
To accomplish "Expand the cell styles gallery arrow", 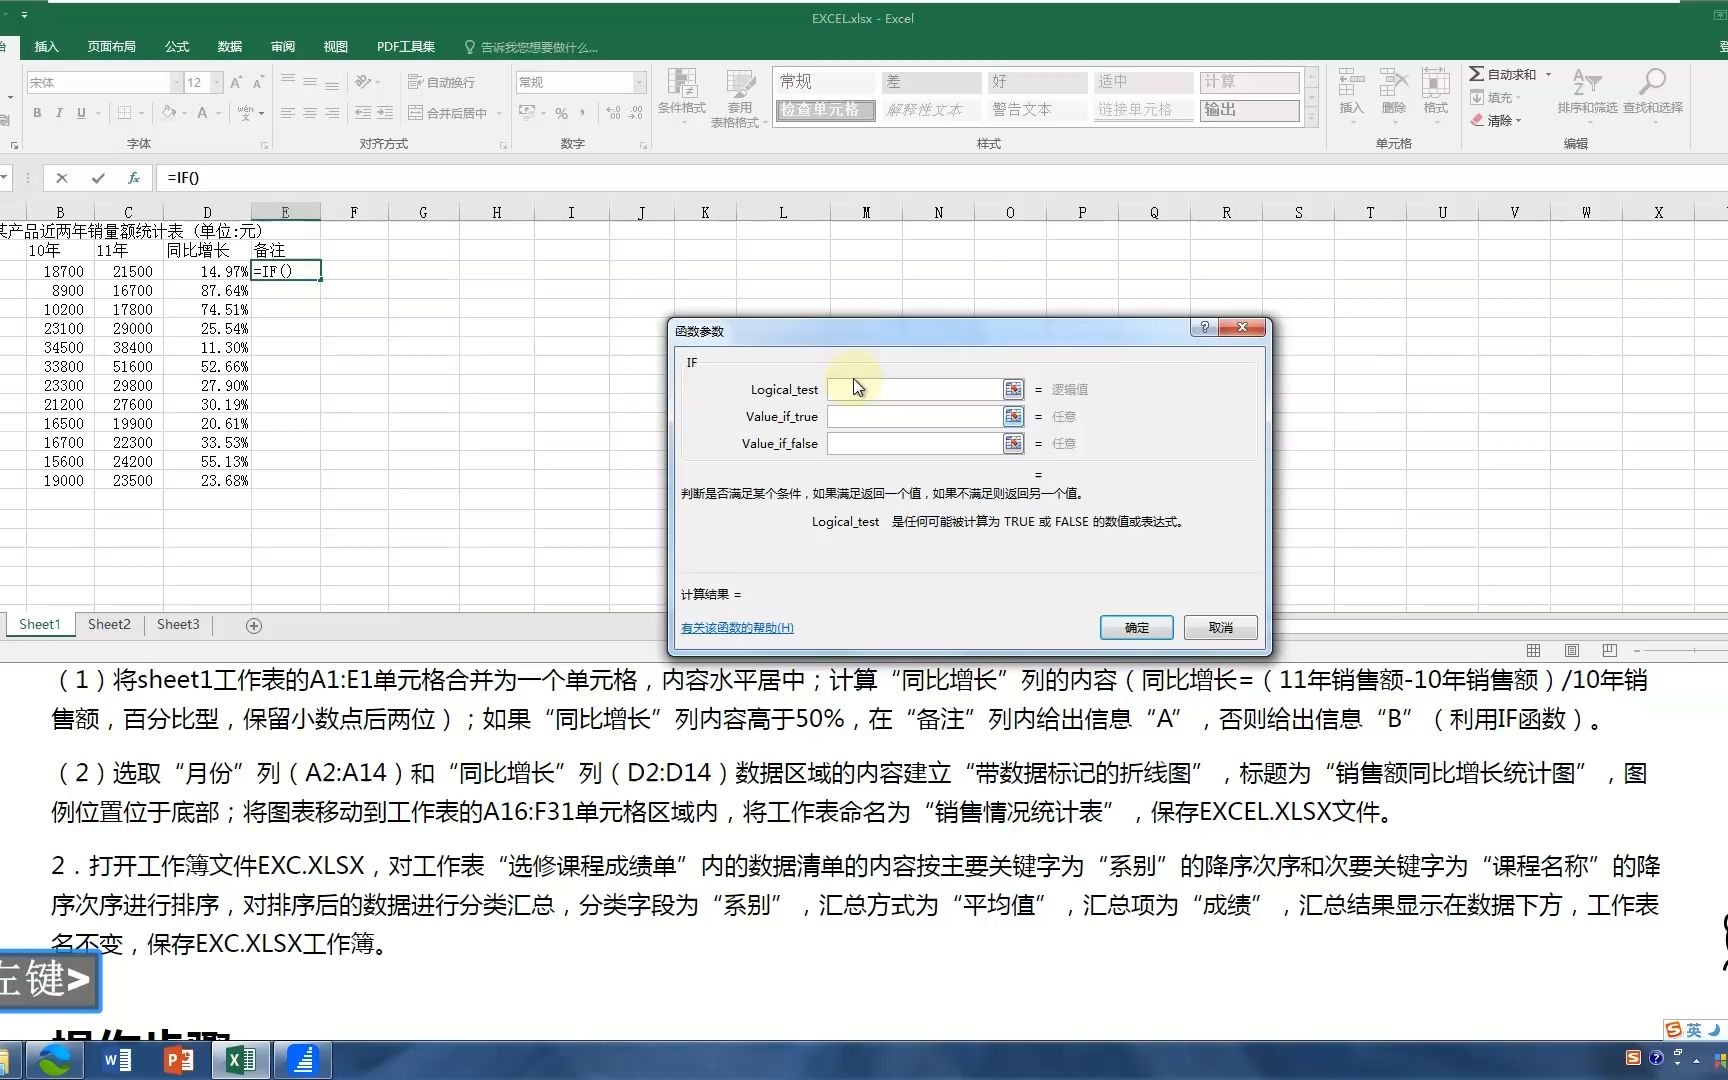I will coord(1312,119).
